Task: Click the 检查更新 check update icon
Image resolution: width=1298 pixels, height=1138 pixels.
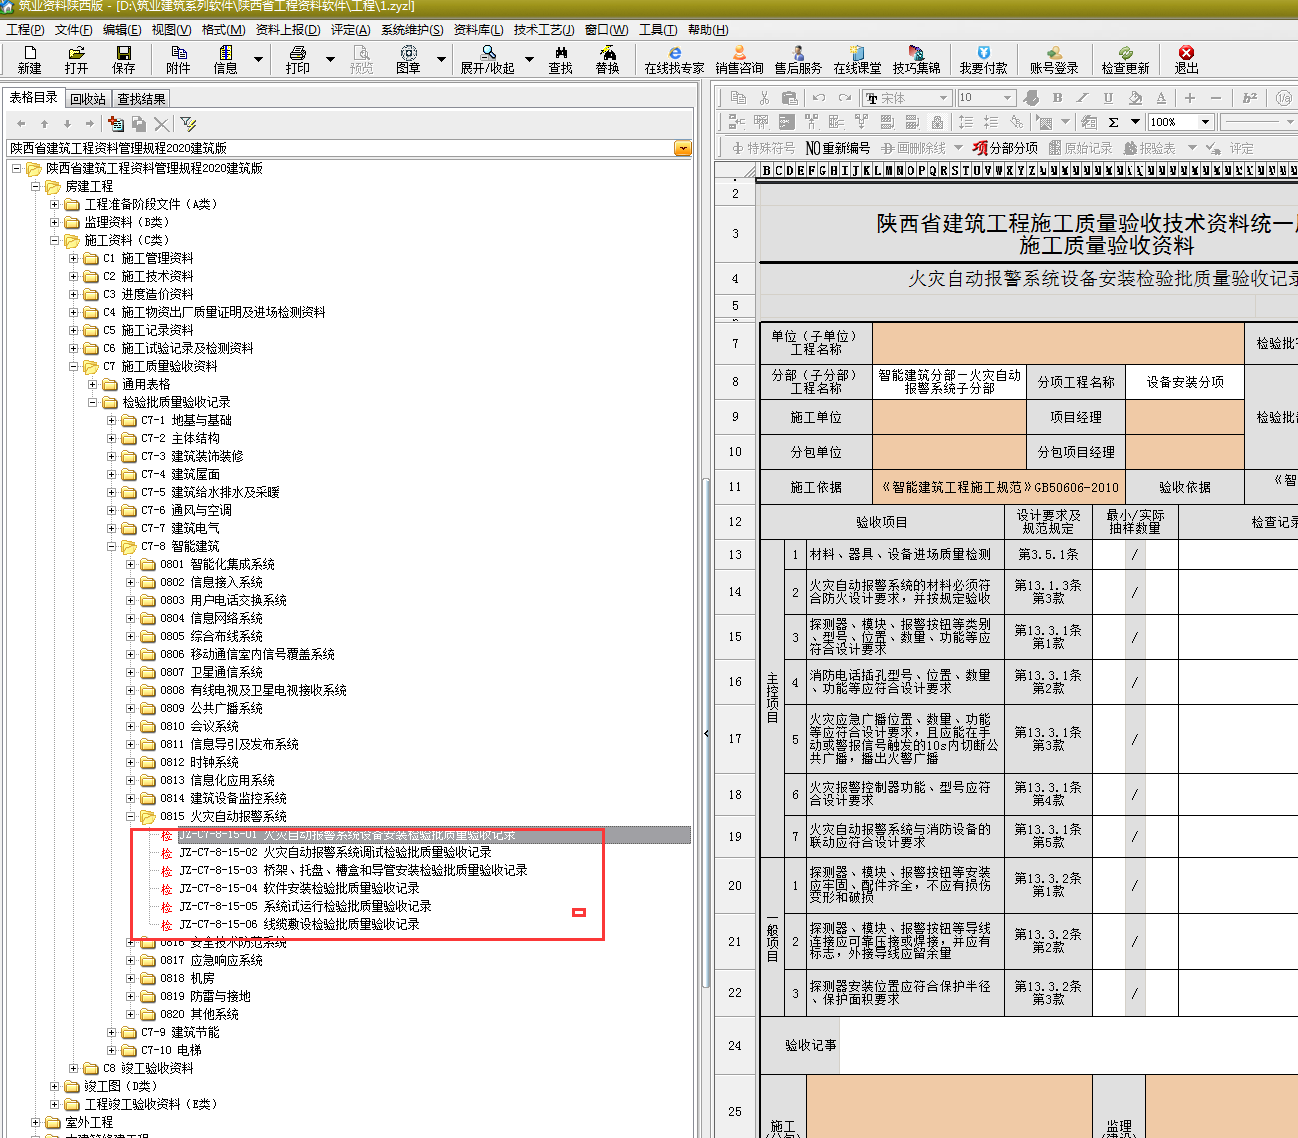Action: coord(1125,59)
